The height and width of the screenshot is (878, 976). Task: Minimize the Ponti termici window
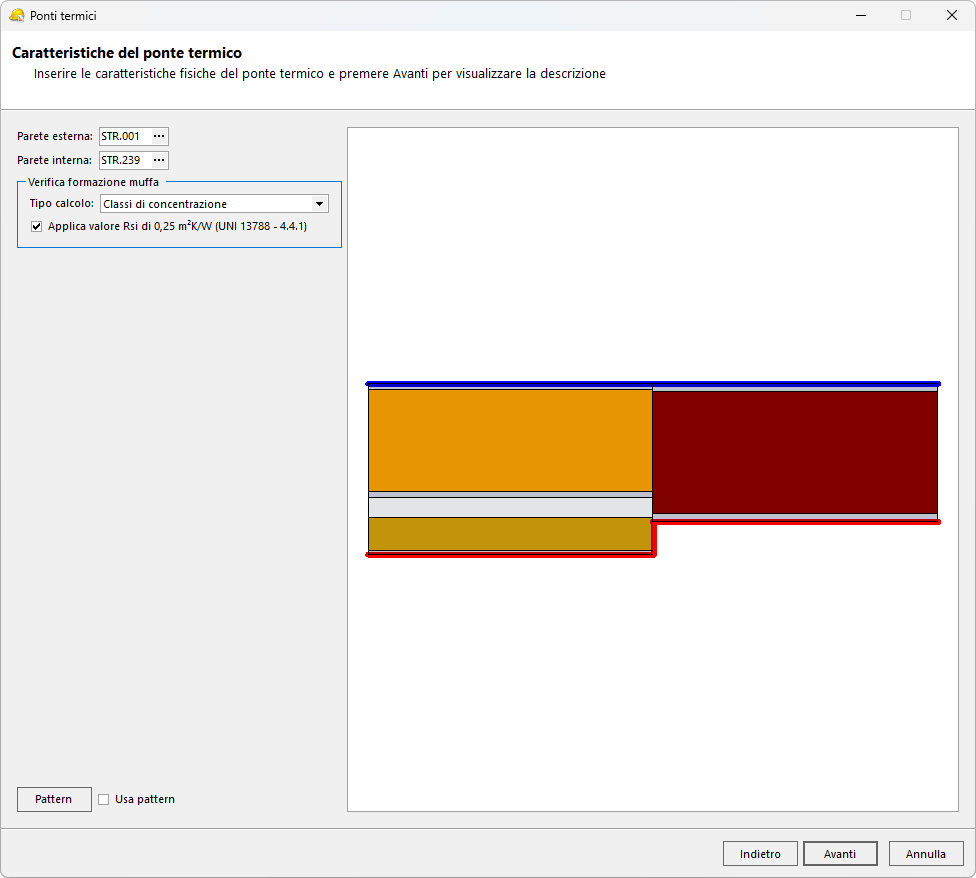[x=860, y=16]
